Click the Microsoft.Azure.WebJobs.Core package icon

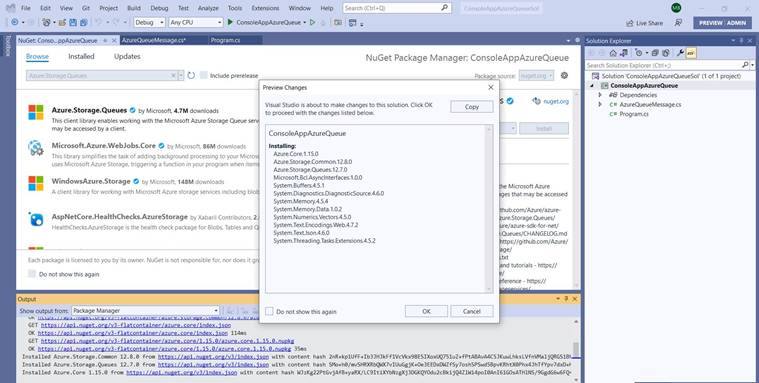[x=36, y=148]
